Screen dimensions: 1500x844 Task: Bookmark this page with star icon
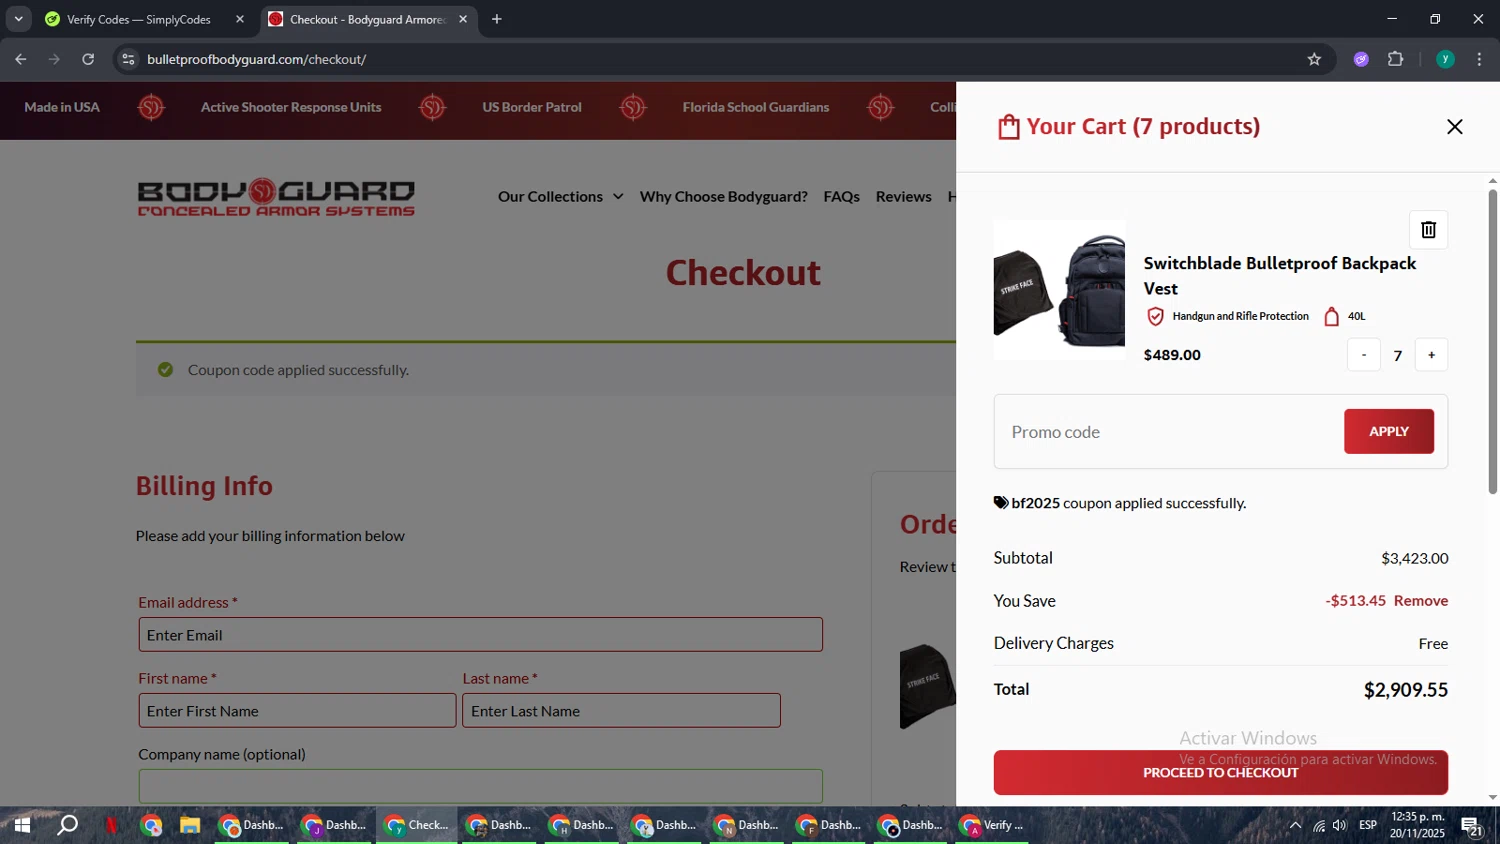[1314, 59]
